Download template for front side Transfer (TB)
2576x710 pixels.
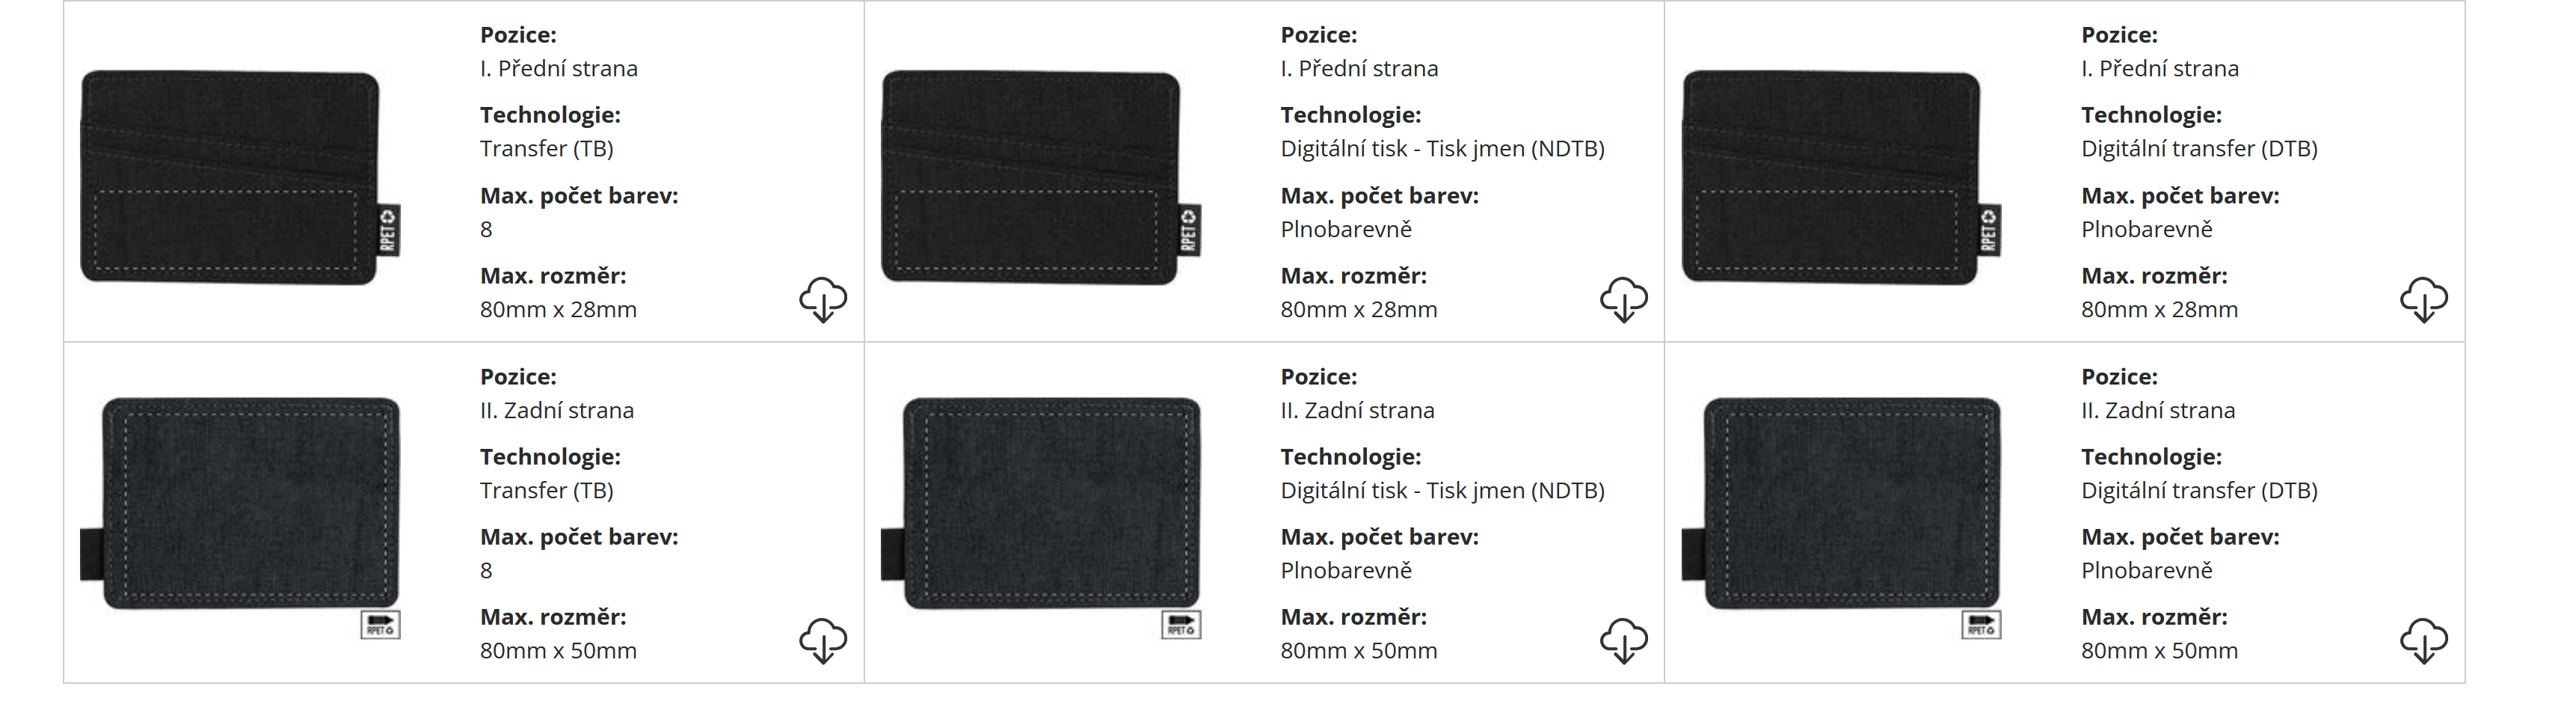pos(823,299)
